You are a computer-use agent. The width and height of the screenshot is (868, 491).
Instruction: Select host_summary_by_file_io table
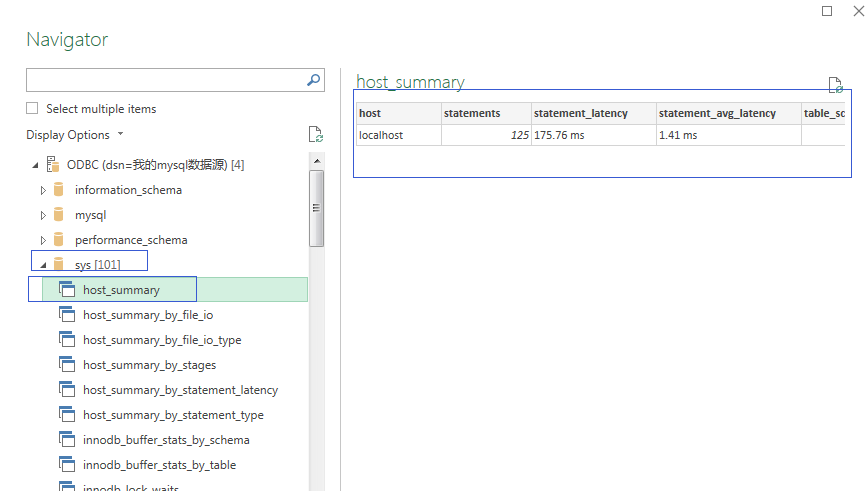148,315
